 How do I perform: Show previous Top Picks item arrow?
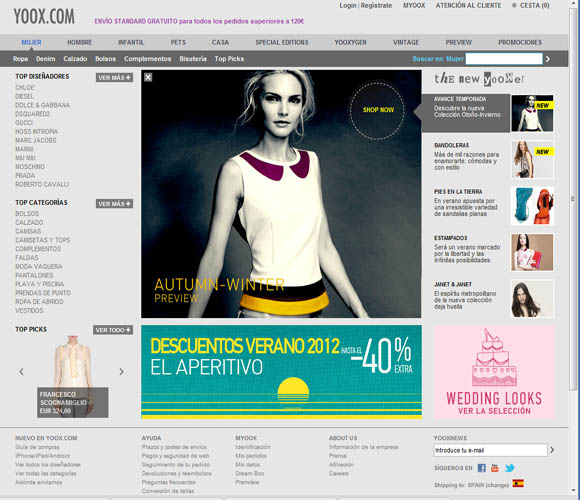click(21, 372)
